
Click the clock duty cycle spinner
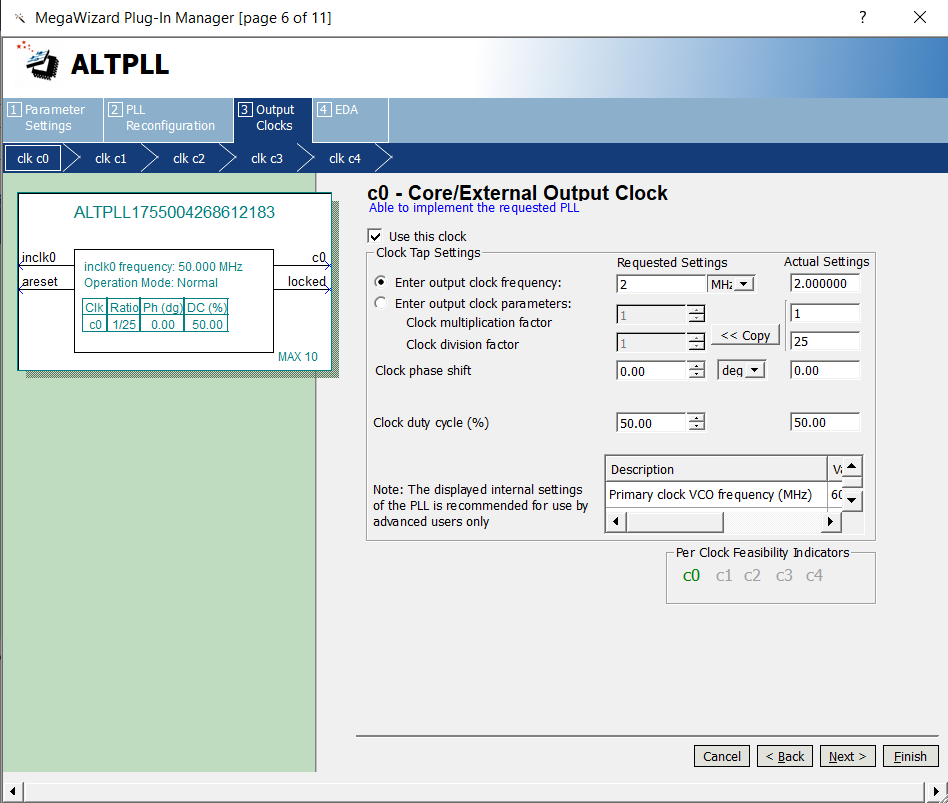[696, 422]
